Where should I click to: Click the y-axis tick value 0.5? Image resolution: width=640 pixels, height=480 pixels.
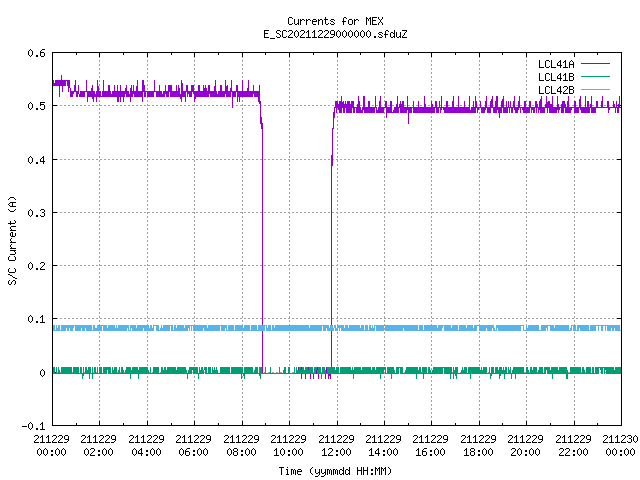pyautogui.click(x=36, y=106)
